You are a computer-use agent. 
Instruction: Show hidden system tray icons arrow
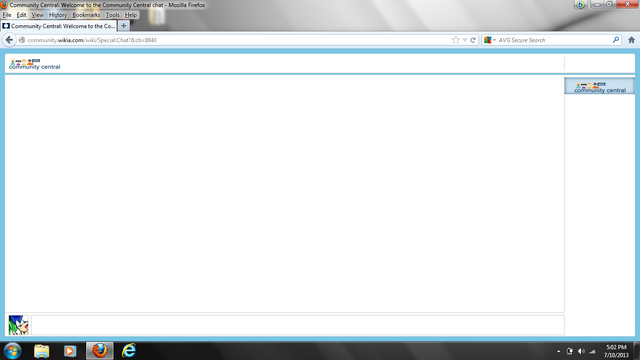(558, 351)
